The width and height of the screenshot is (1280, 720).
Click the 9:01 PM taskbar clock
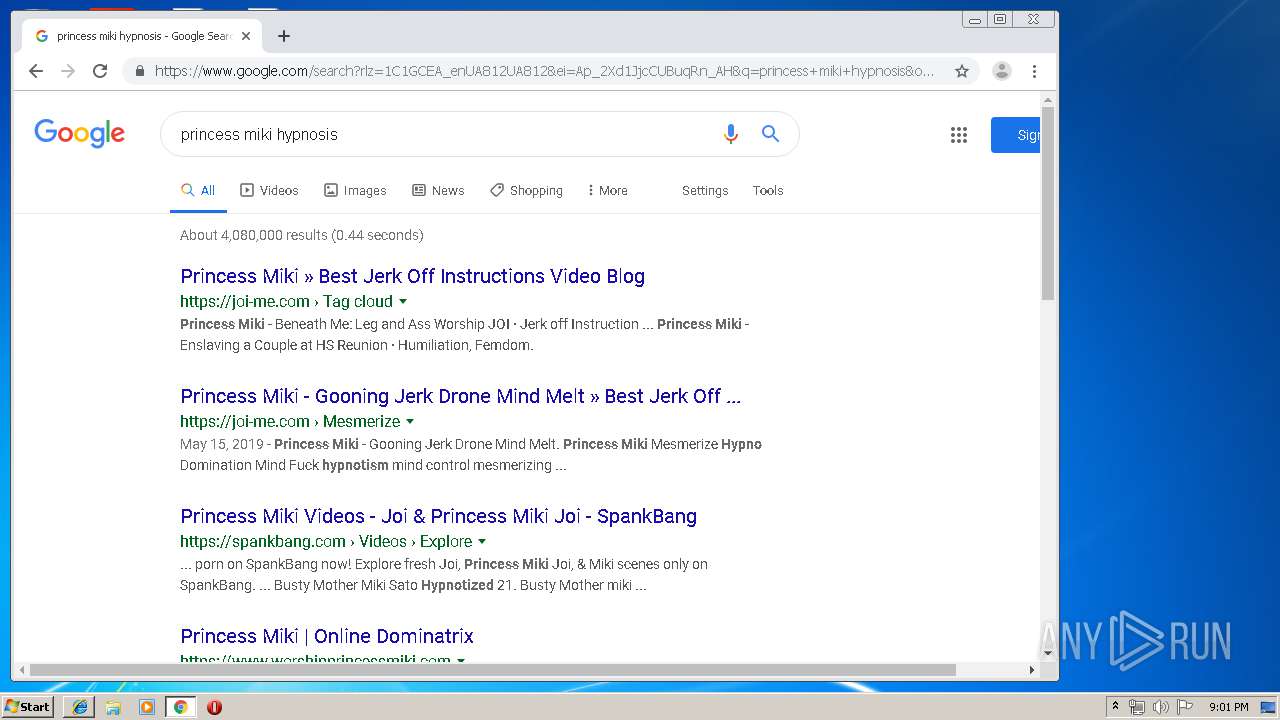click(x=1229, y=707)
